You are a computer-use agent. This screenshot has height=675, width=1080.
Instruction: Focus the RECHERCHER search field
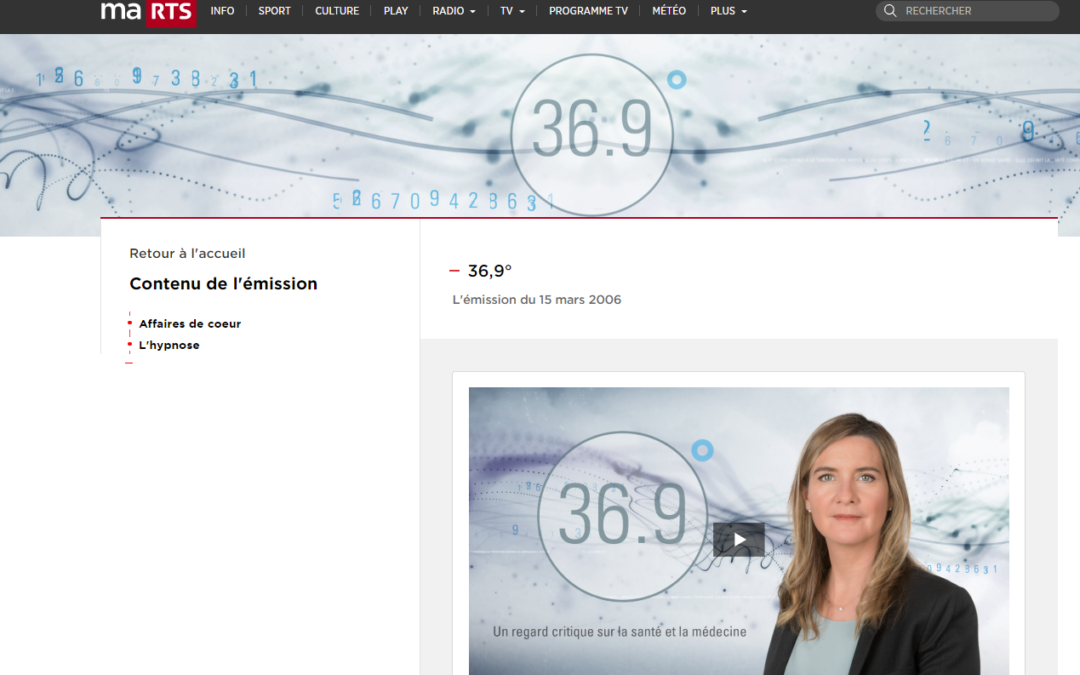[975, 11]
